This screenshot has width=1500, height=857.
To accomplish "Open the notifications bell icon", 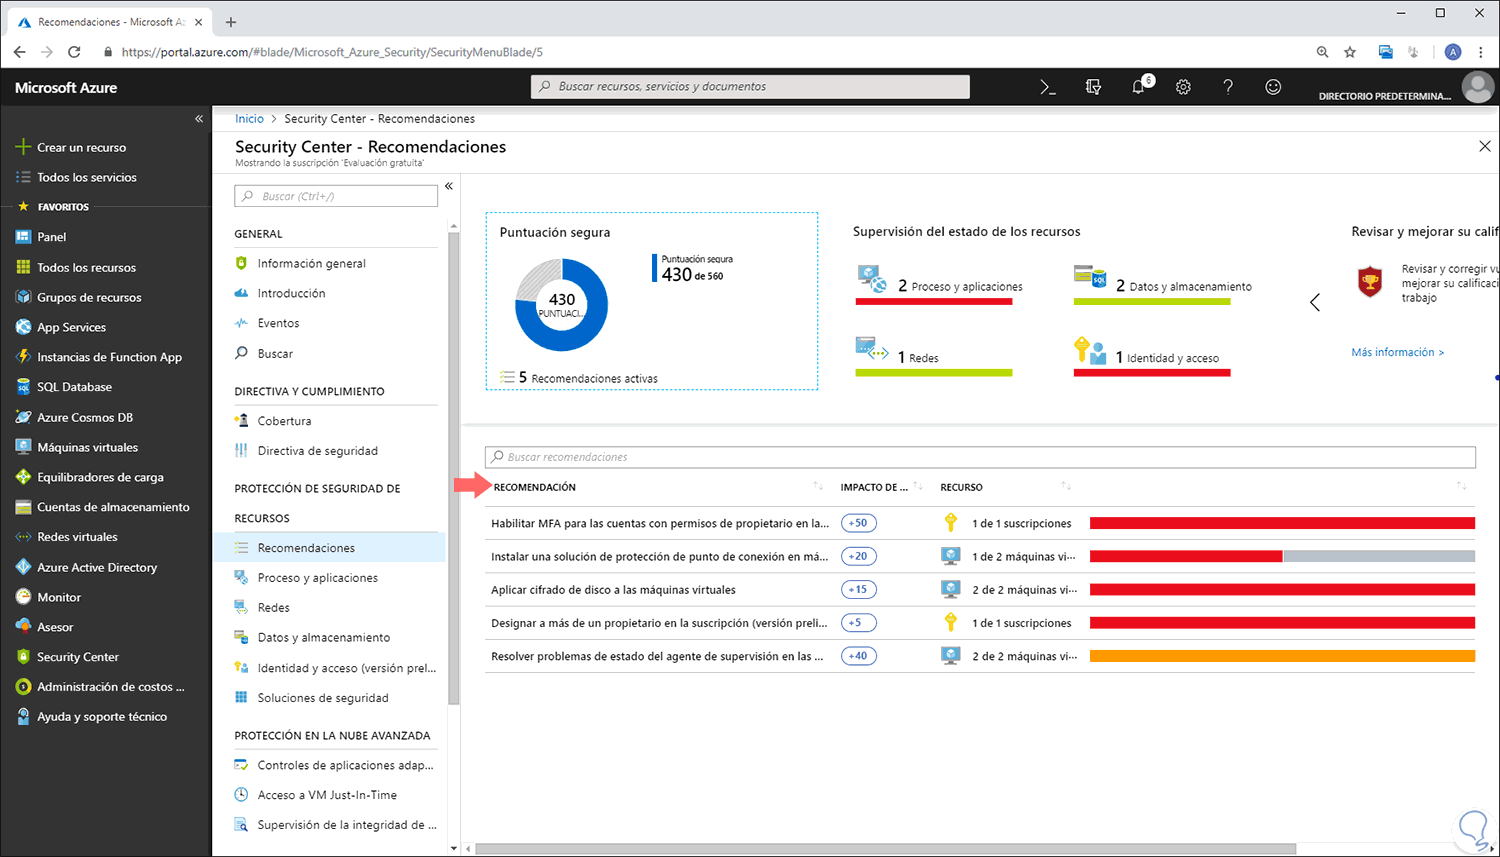I will (1139, 87).
